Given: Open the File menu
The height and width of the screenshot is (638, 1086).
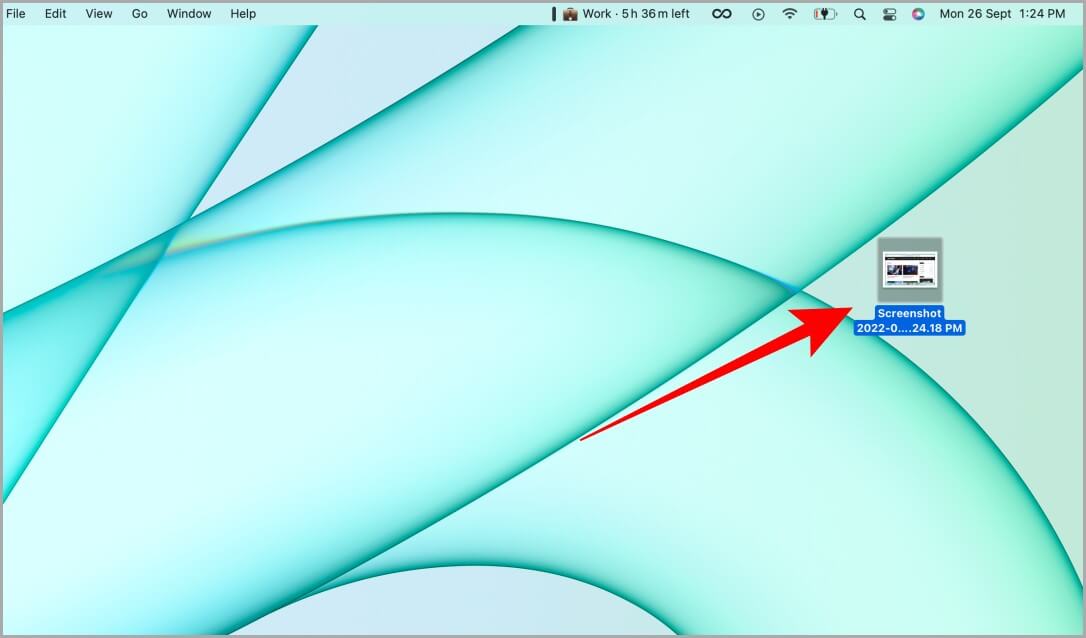Looking at the screenshot, I should point(15,13).
